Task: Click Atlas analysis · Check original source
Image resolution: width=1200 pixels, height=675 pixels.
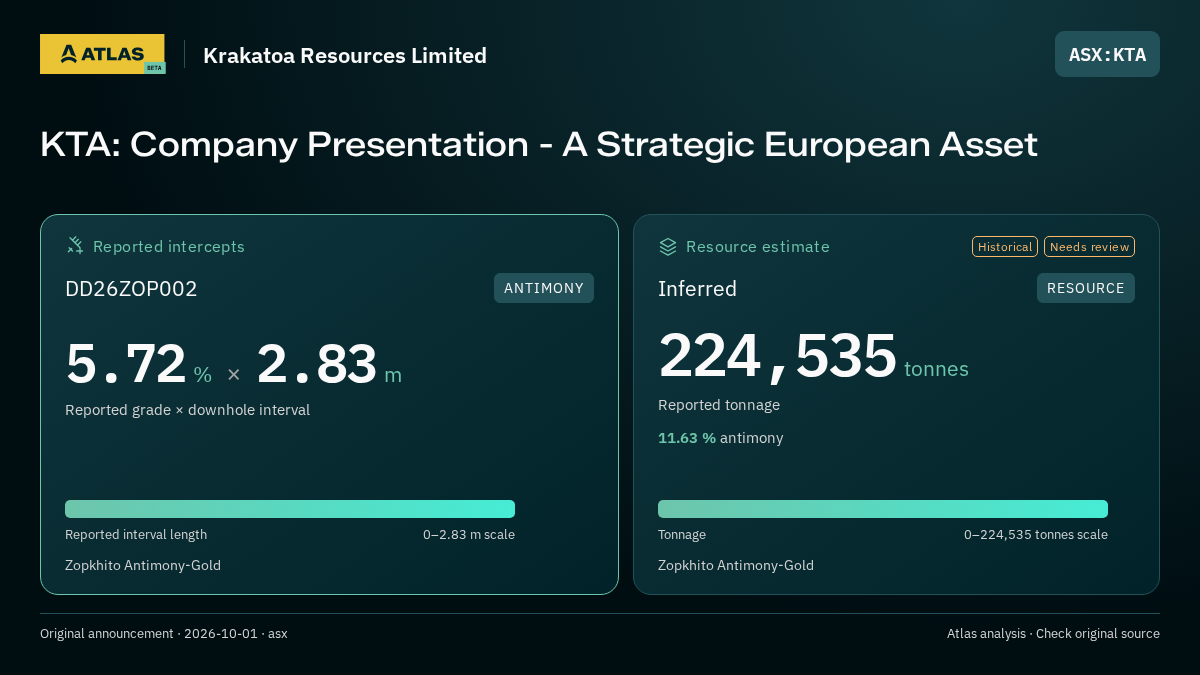Action: 1053,634
